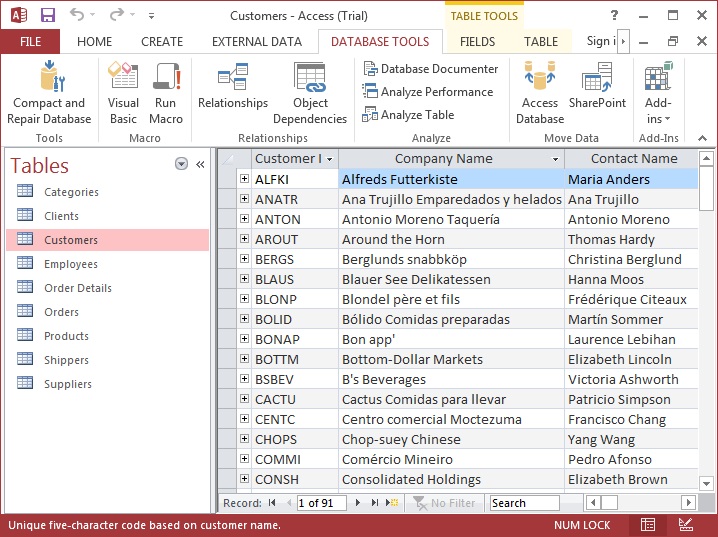
Task: Select row selector for ANATR record
Action: pyautogui.click(x=227, y=199)
